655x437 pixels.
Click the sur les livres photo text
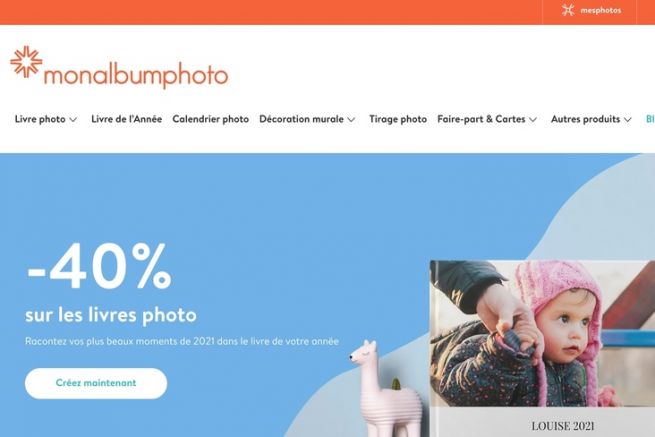pyautogui.click(x=111, y=315)
